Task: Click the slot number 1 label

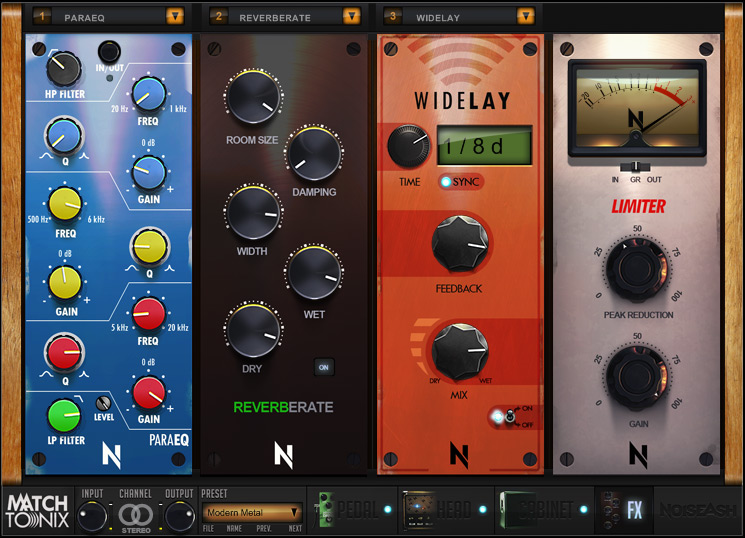Action: tap(42, 16)
